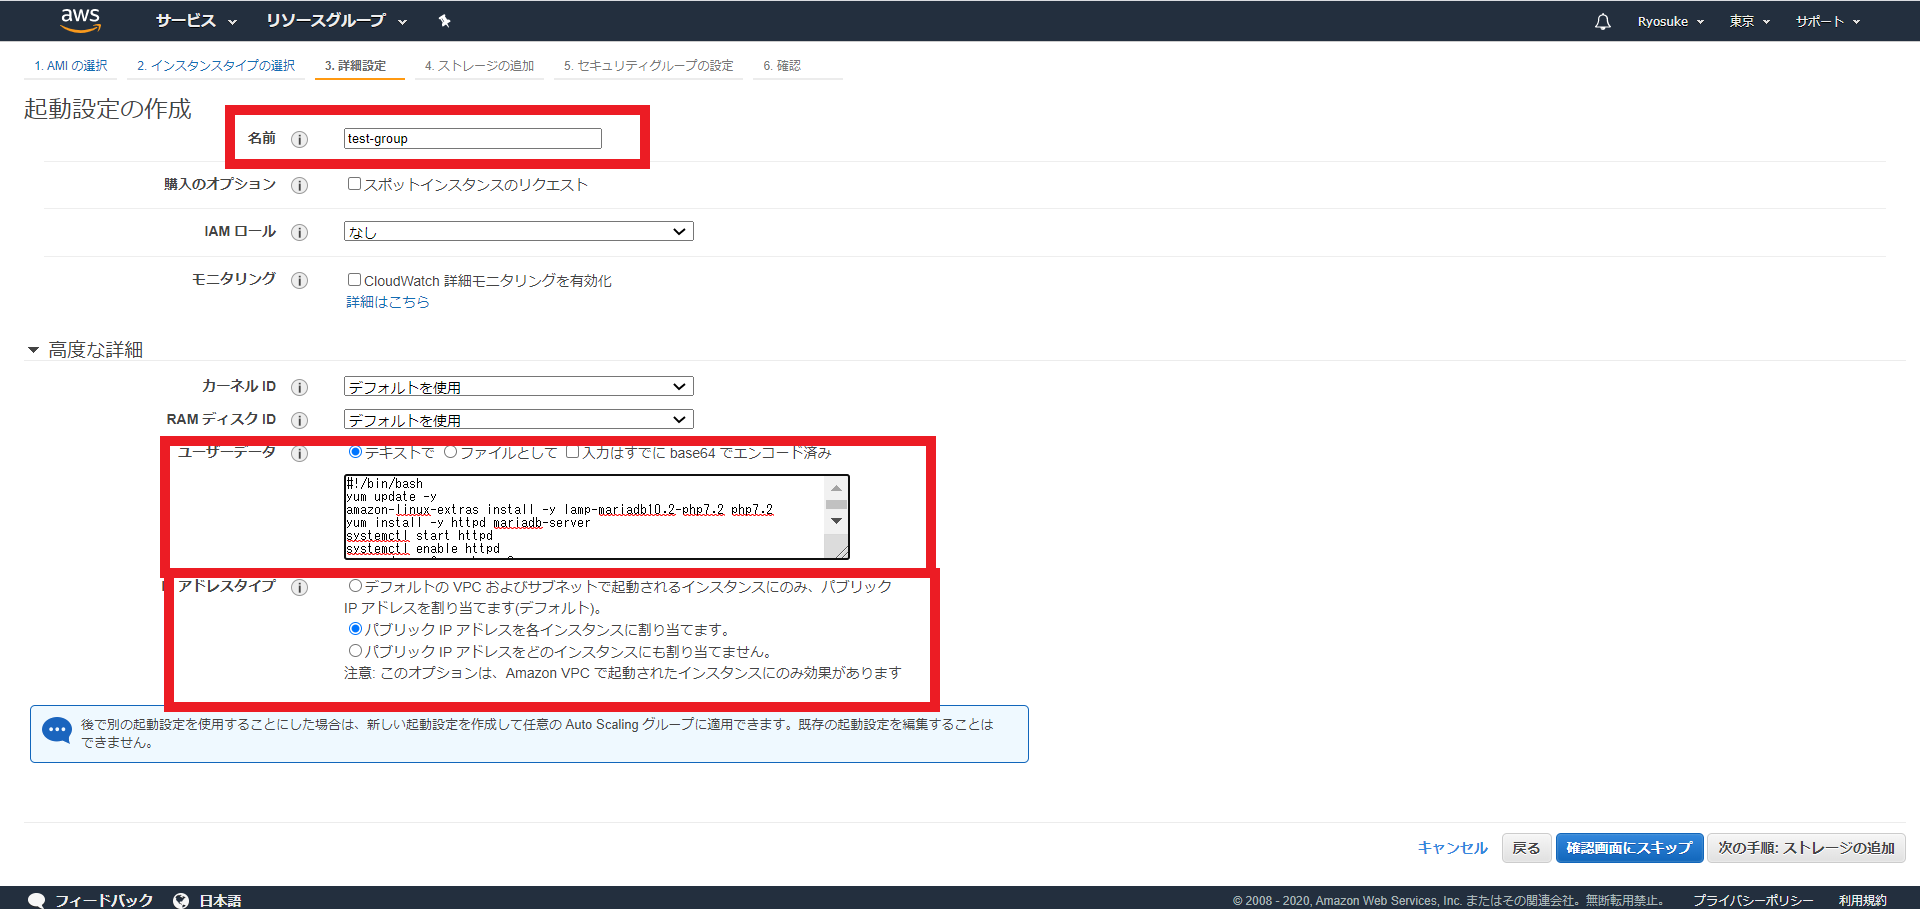Image resolution: width=1920 pixels, height=909 pixels.
Task: Show info icon for 名前
Action: (x=299, y=139)
